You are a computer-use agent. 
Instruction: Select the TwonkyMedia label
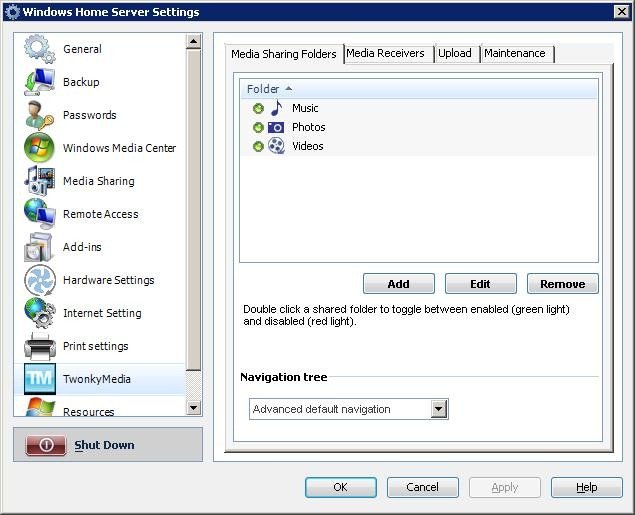(97, 379)
